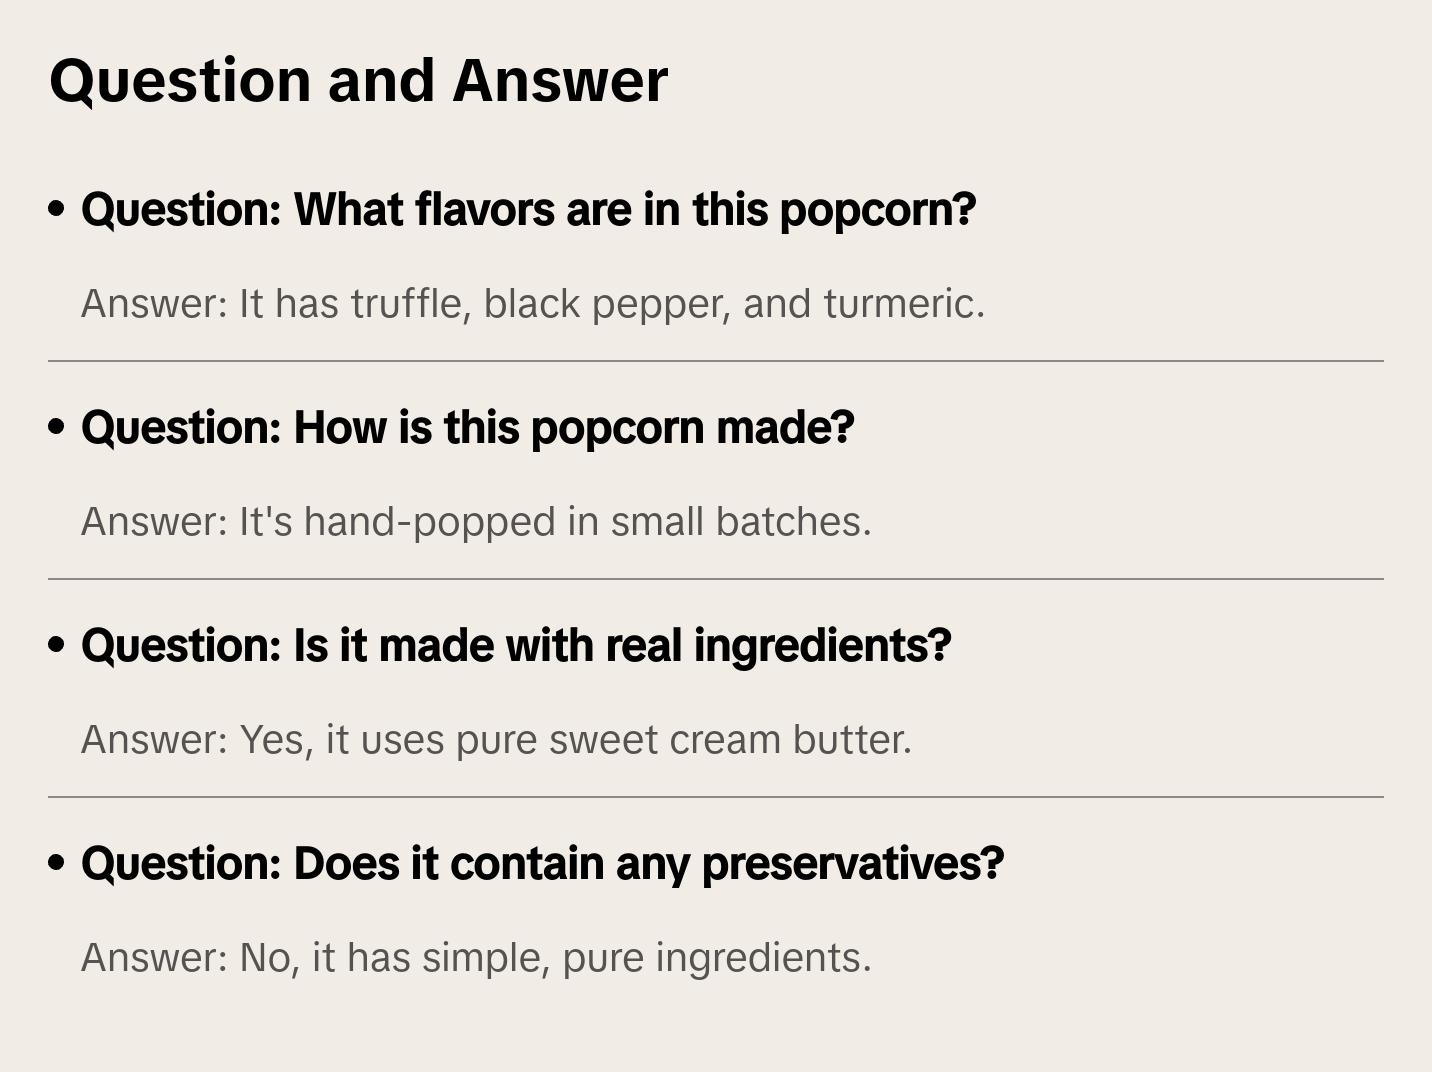Viewport: 1432px width, 1072px height.
Task: Click the bullet before the real ingredients question
Action: coord(57,646)
